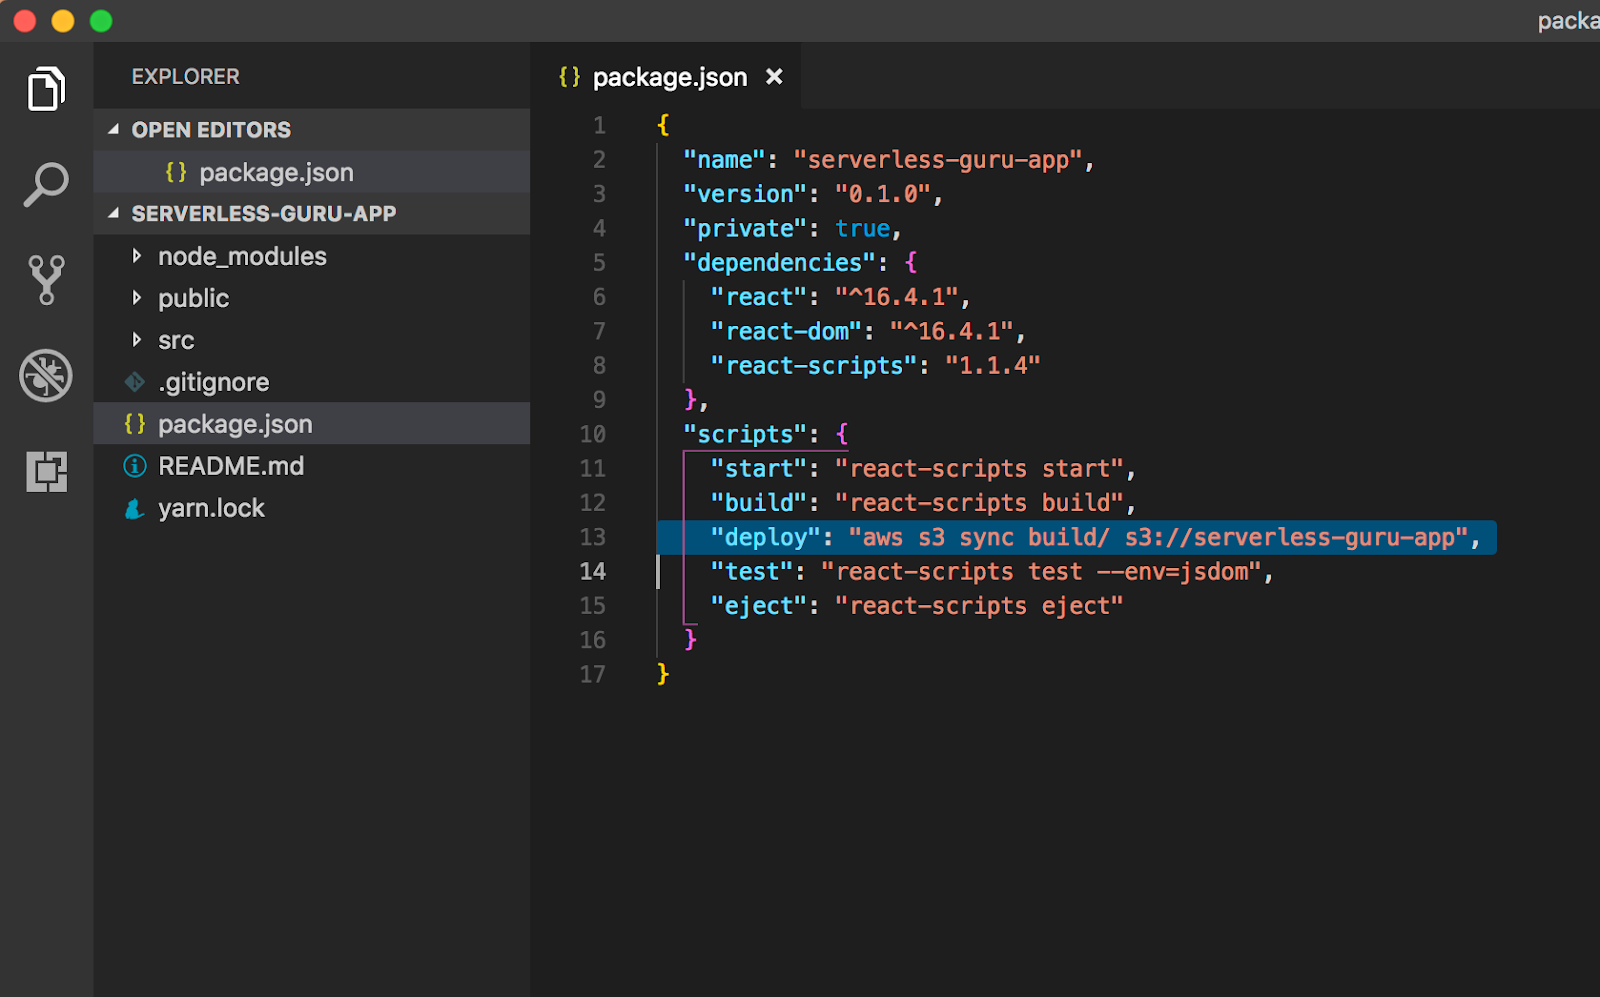Close the package.json editor tab
1600x997 pixels.
[774, 76]
